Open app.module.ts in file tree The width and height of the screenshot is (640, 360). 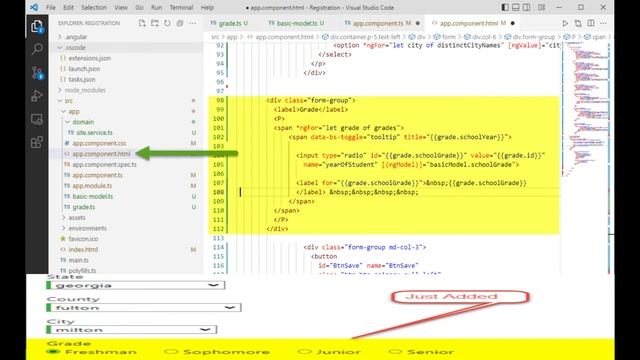point(92,185)
